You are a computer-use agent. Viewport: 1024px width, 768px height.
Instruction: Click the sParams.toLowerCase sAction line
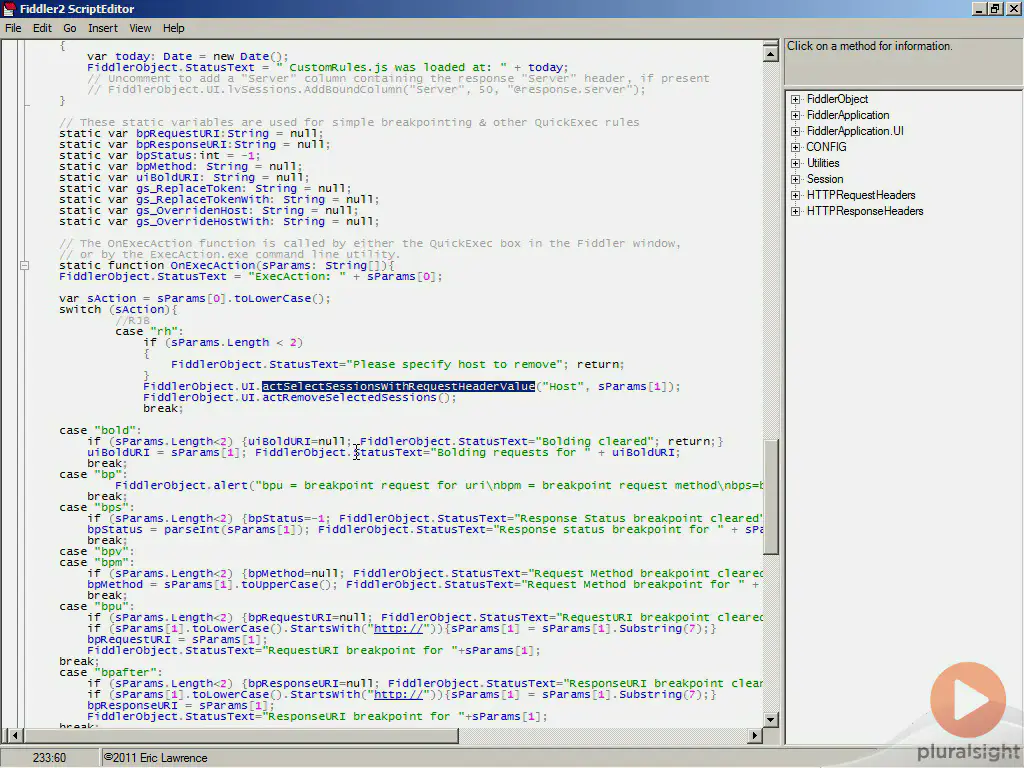195,298
